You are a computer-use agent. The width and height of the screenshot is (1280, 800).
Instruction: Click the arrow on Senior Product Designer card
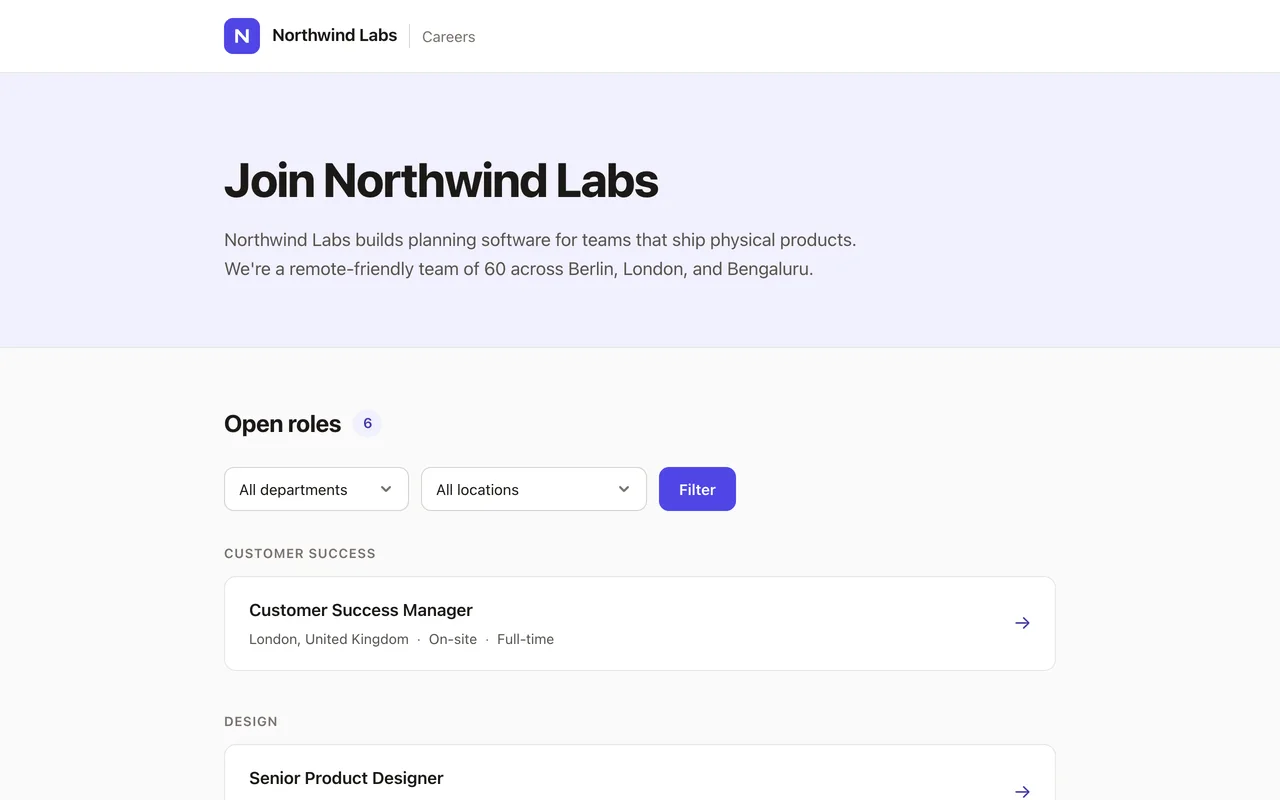coord(1022,791)
